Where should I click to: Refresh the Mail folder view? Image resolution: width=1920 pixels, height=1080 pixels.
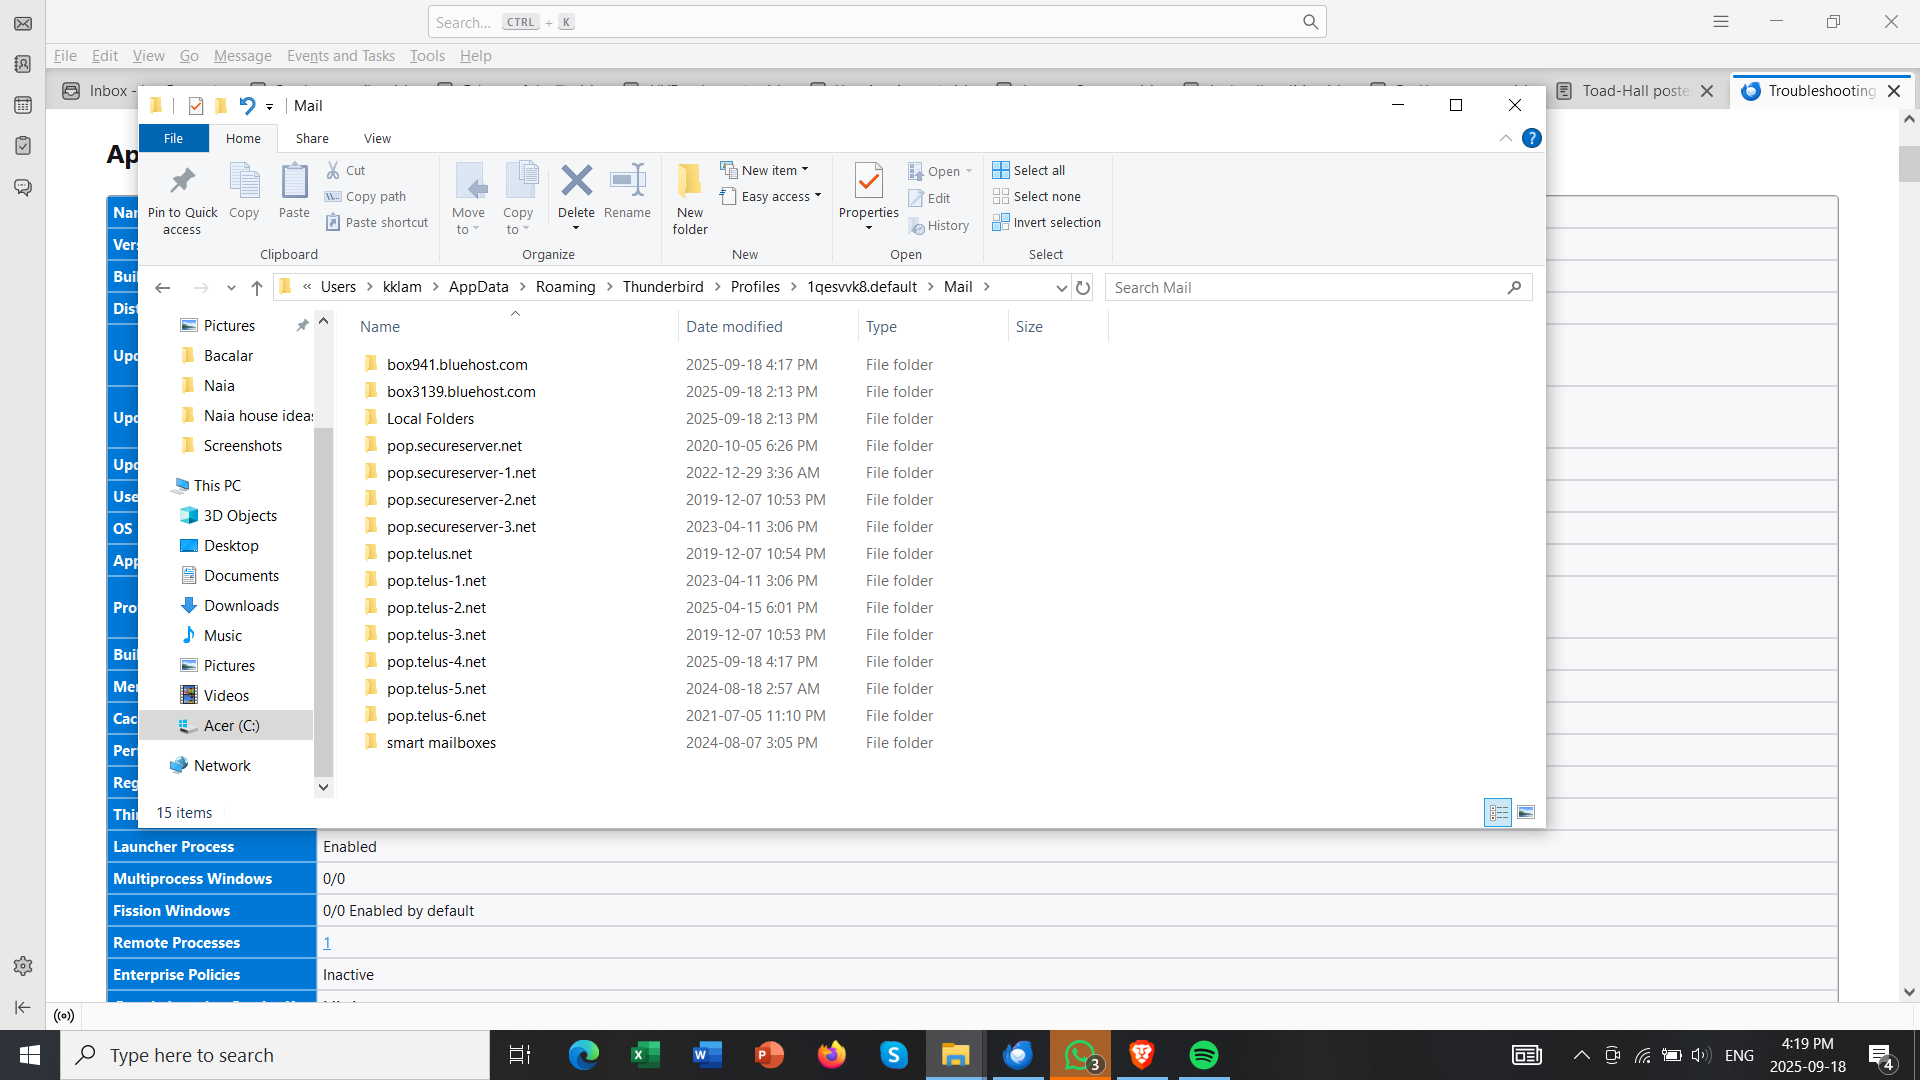click(1083, 288)
